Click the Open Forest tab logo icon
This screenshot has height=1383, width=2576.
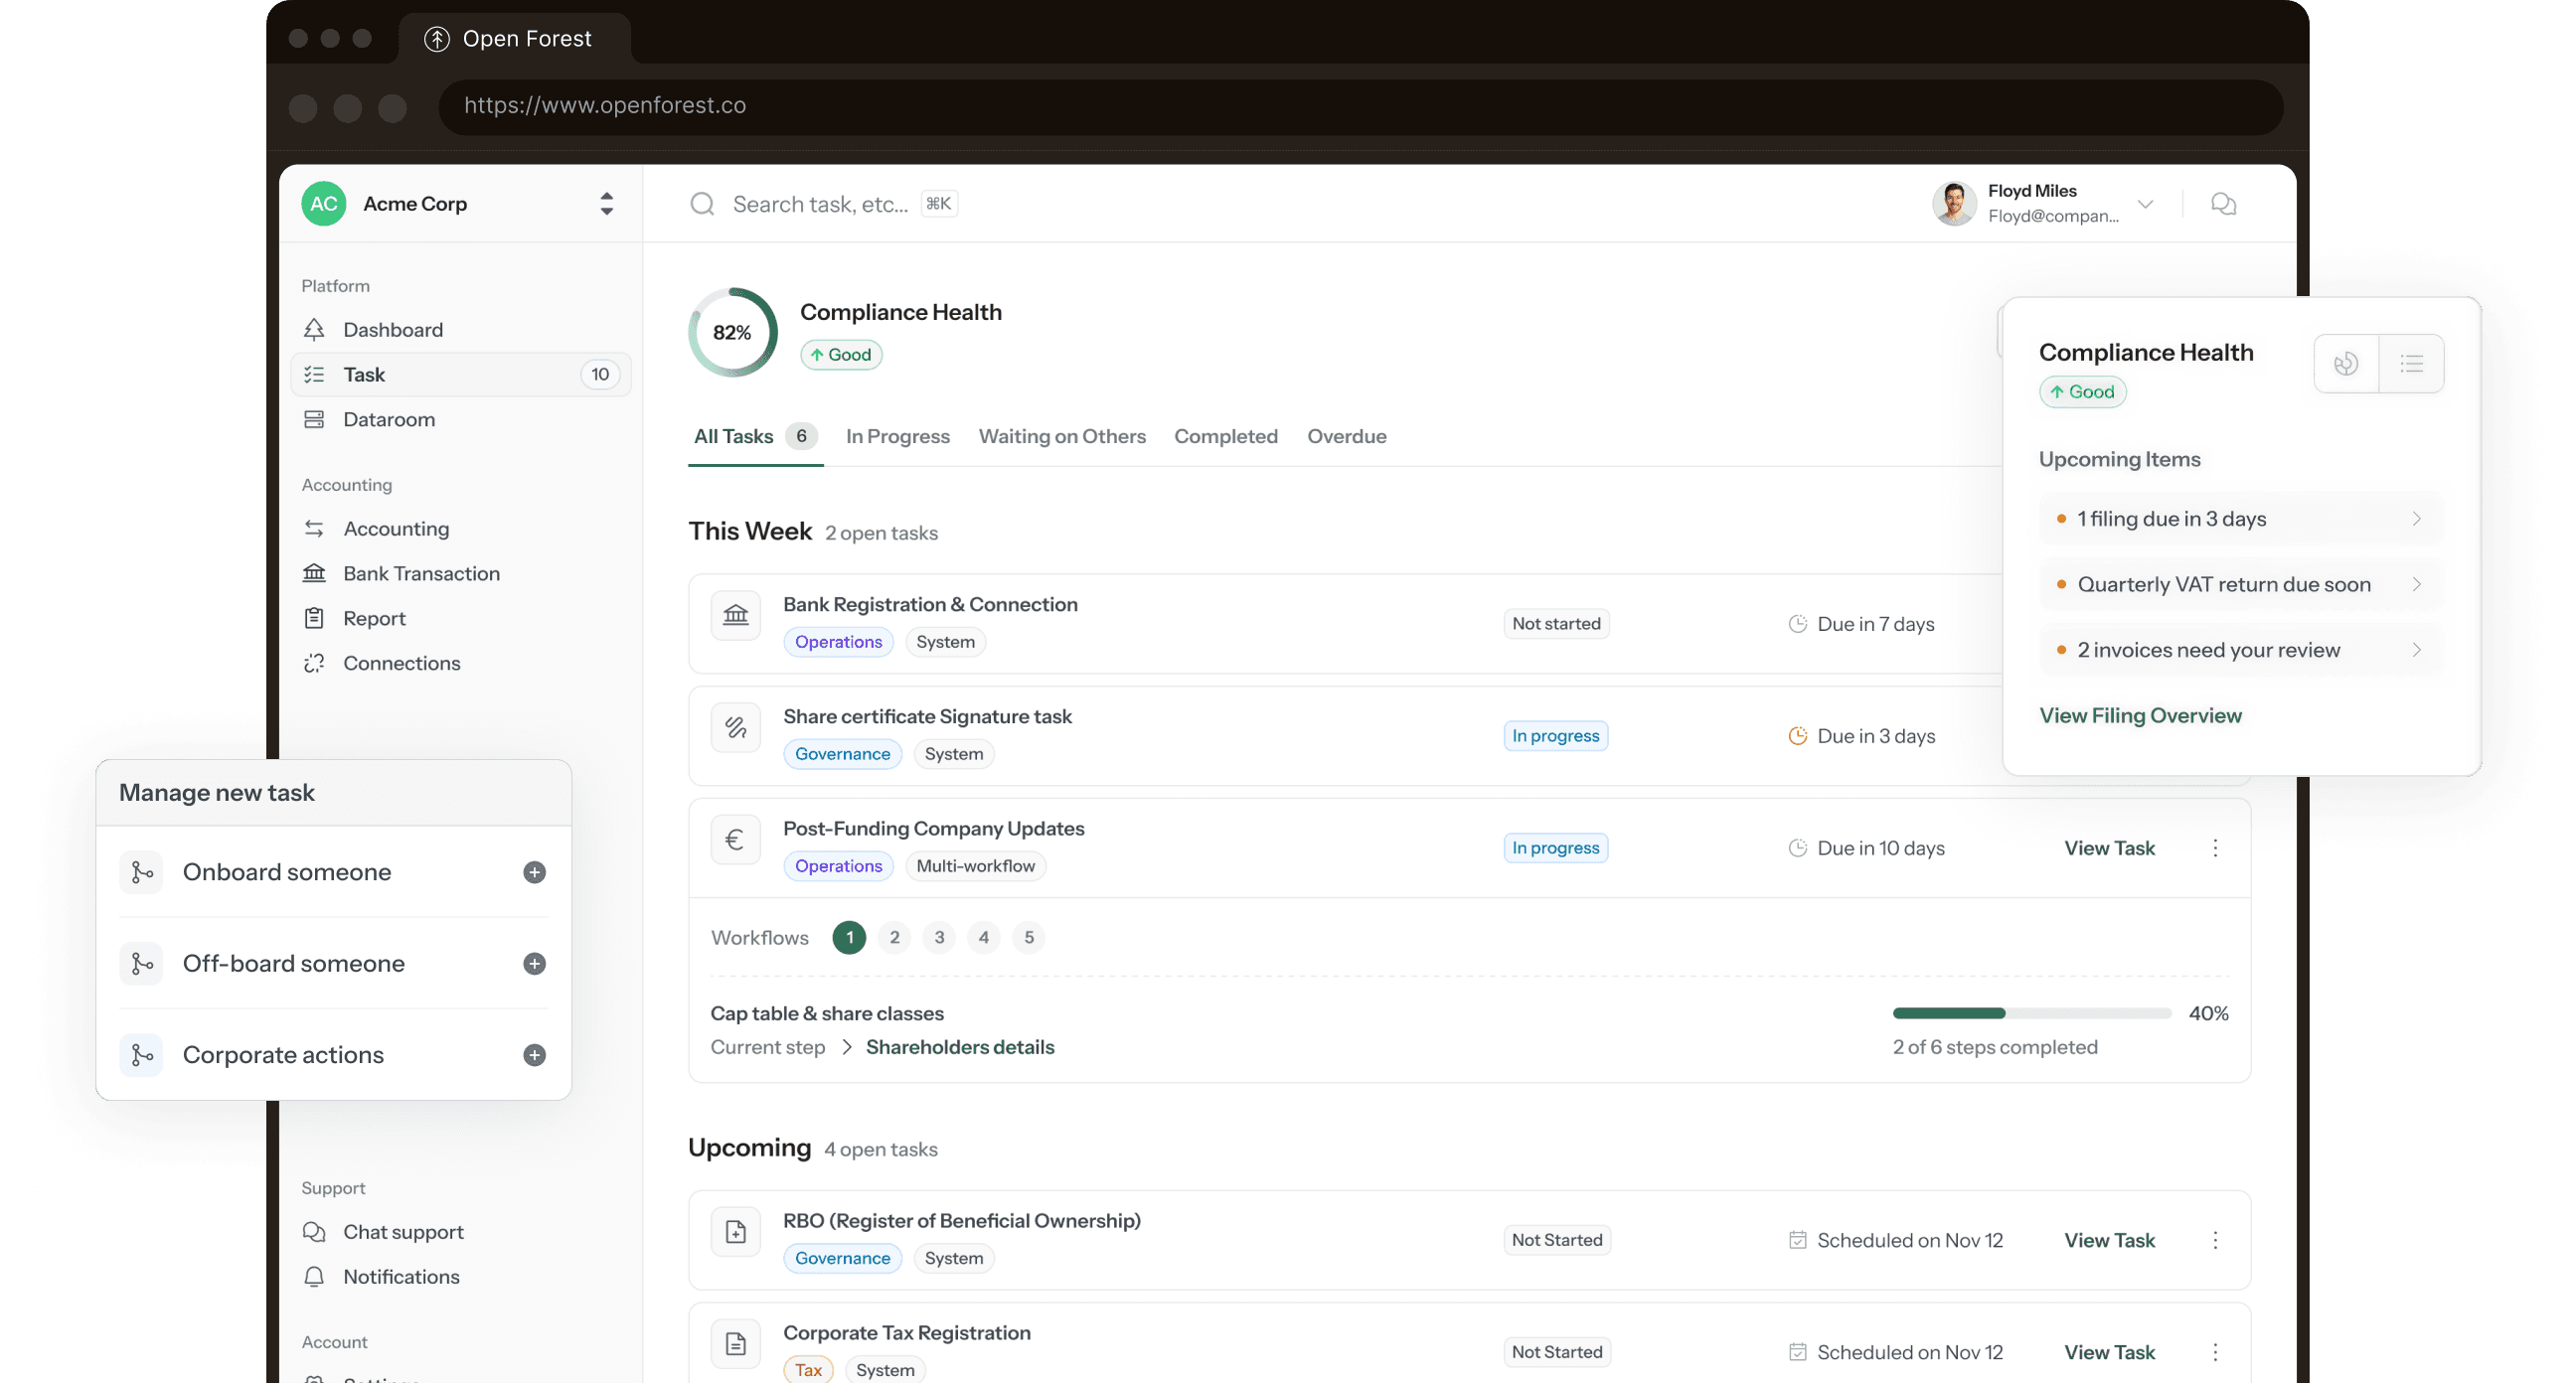coord(436,39)
